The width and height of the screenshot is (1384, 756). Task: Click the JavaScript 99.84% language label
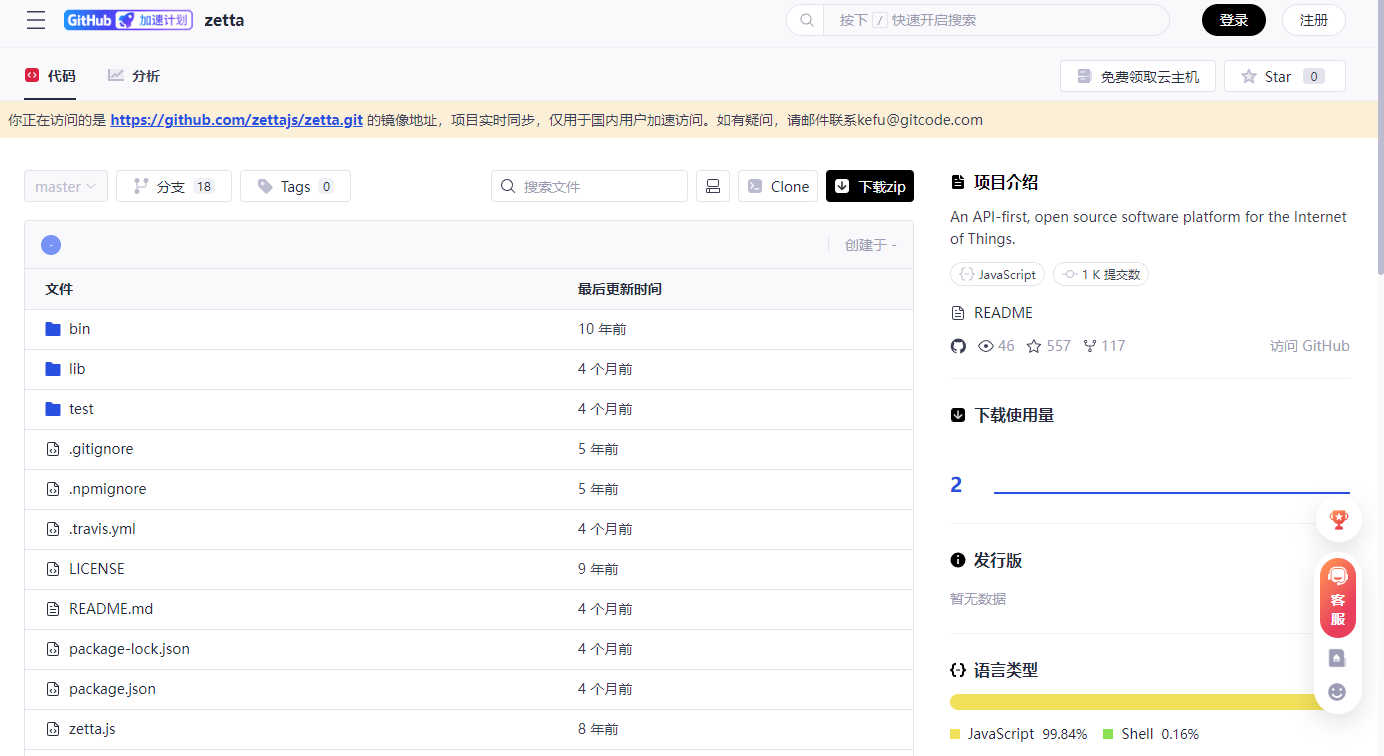tap(1019, 734)
